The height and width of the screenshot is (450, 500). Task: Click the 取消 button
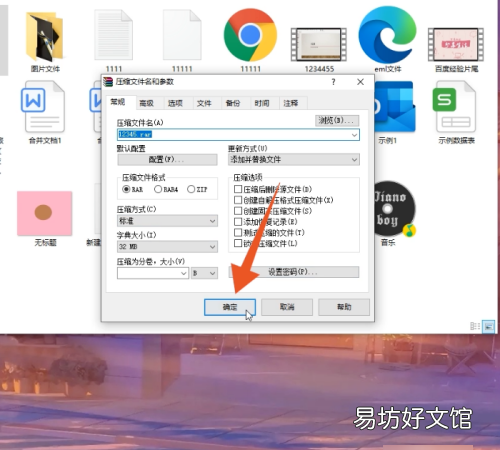pos(287,307)
